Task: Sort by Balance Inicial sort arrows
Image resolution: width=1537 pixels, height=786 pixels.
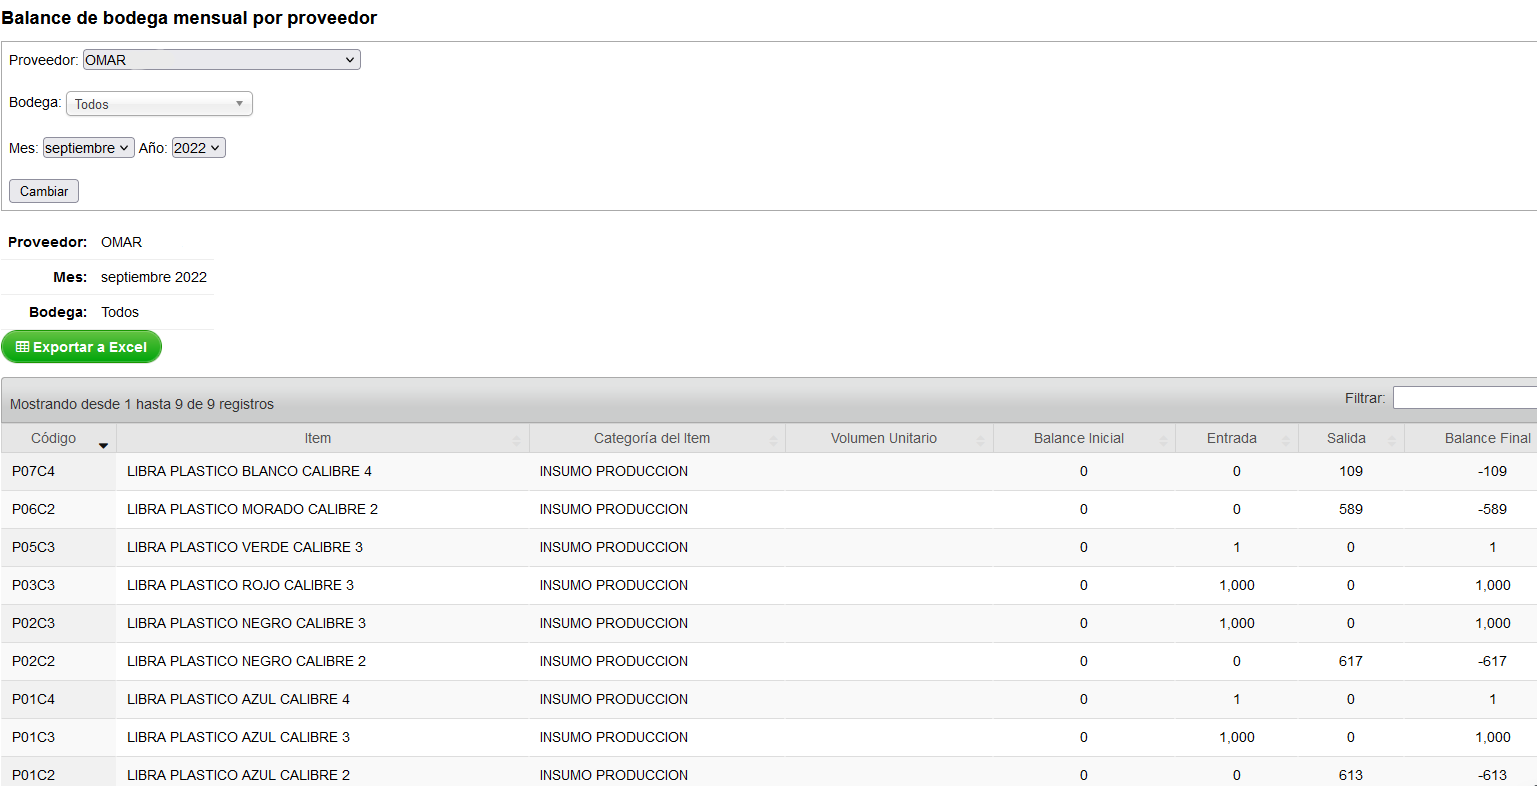Action: coord(1163,440)
